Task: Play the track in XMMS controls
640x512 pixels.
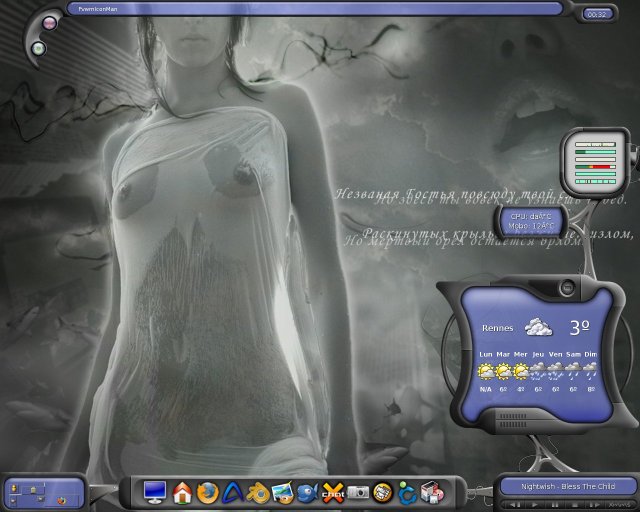Action: pos(535,505)
